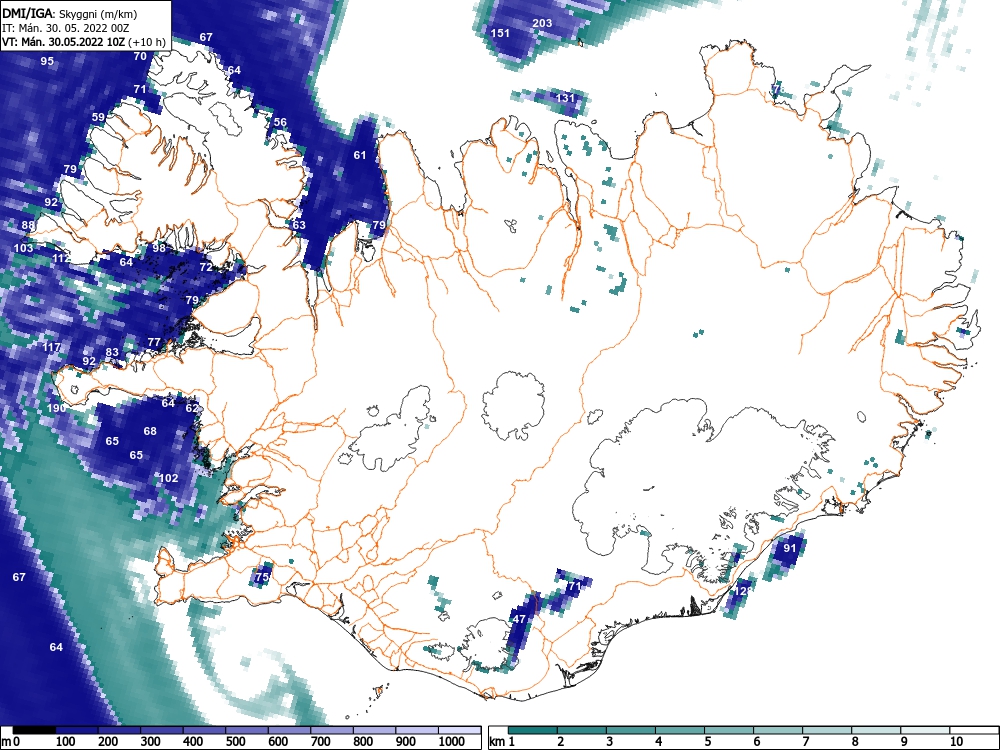Select the darkest teal swatch at km 1
Screen dimensions: 1000x750
pyautogui.click(x=533, y=730)
